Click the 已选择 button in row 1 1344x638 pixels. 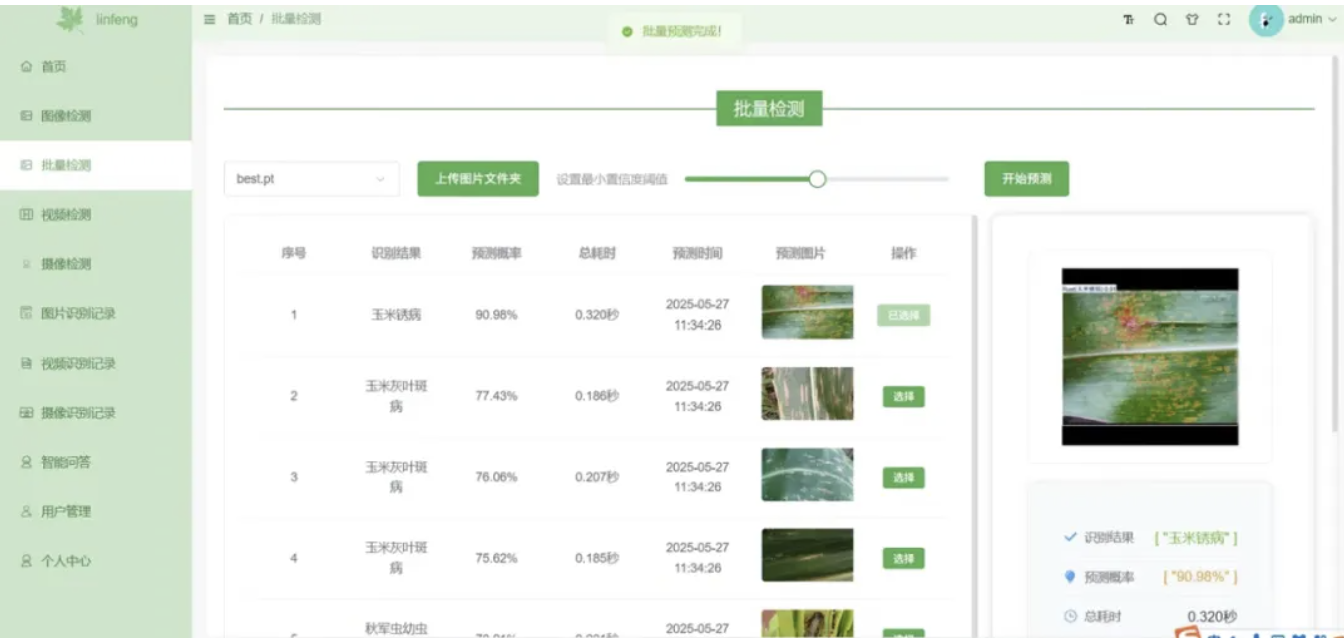[x=904, y=316]
